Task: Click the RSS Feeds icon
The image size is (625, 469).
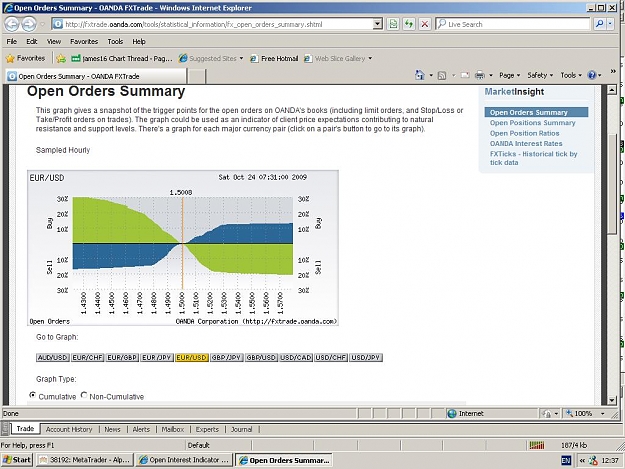Action: (x=442, y=75)
